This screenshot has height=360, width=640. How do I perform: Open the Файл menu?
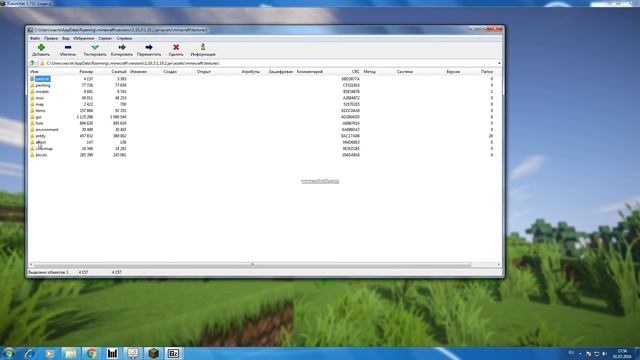(35, 38)
